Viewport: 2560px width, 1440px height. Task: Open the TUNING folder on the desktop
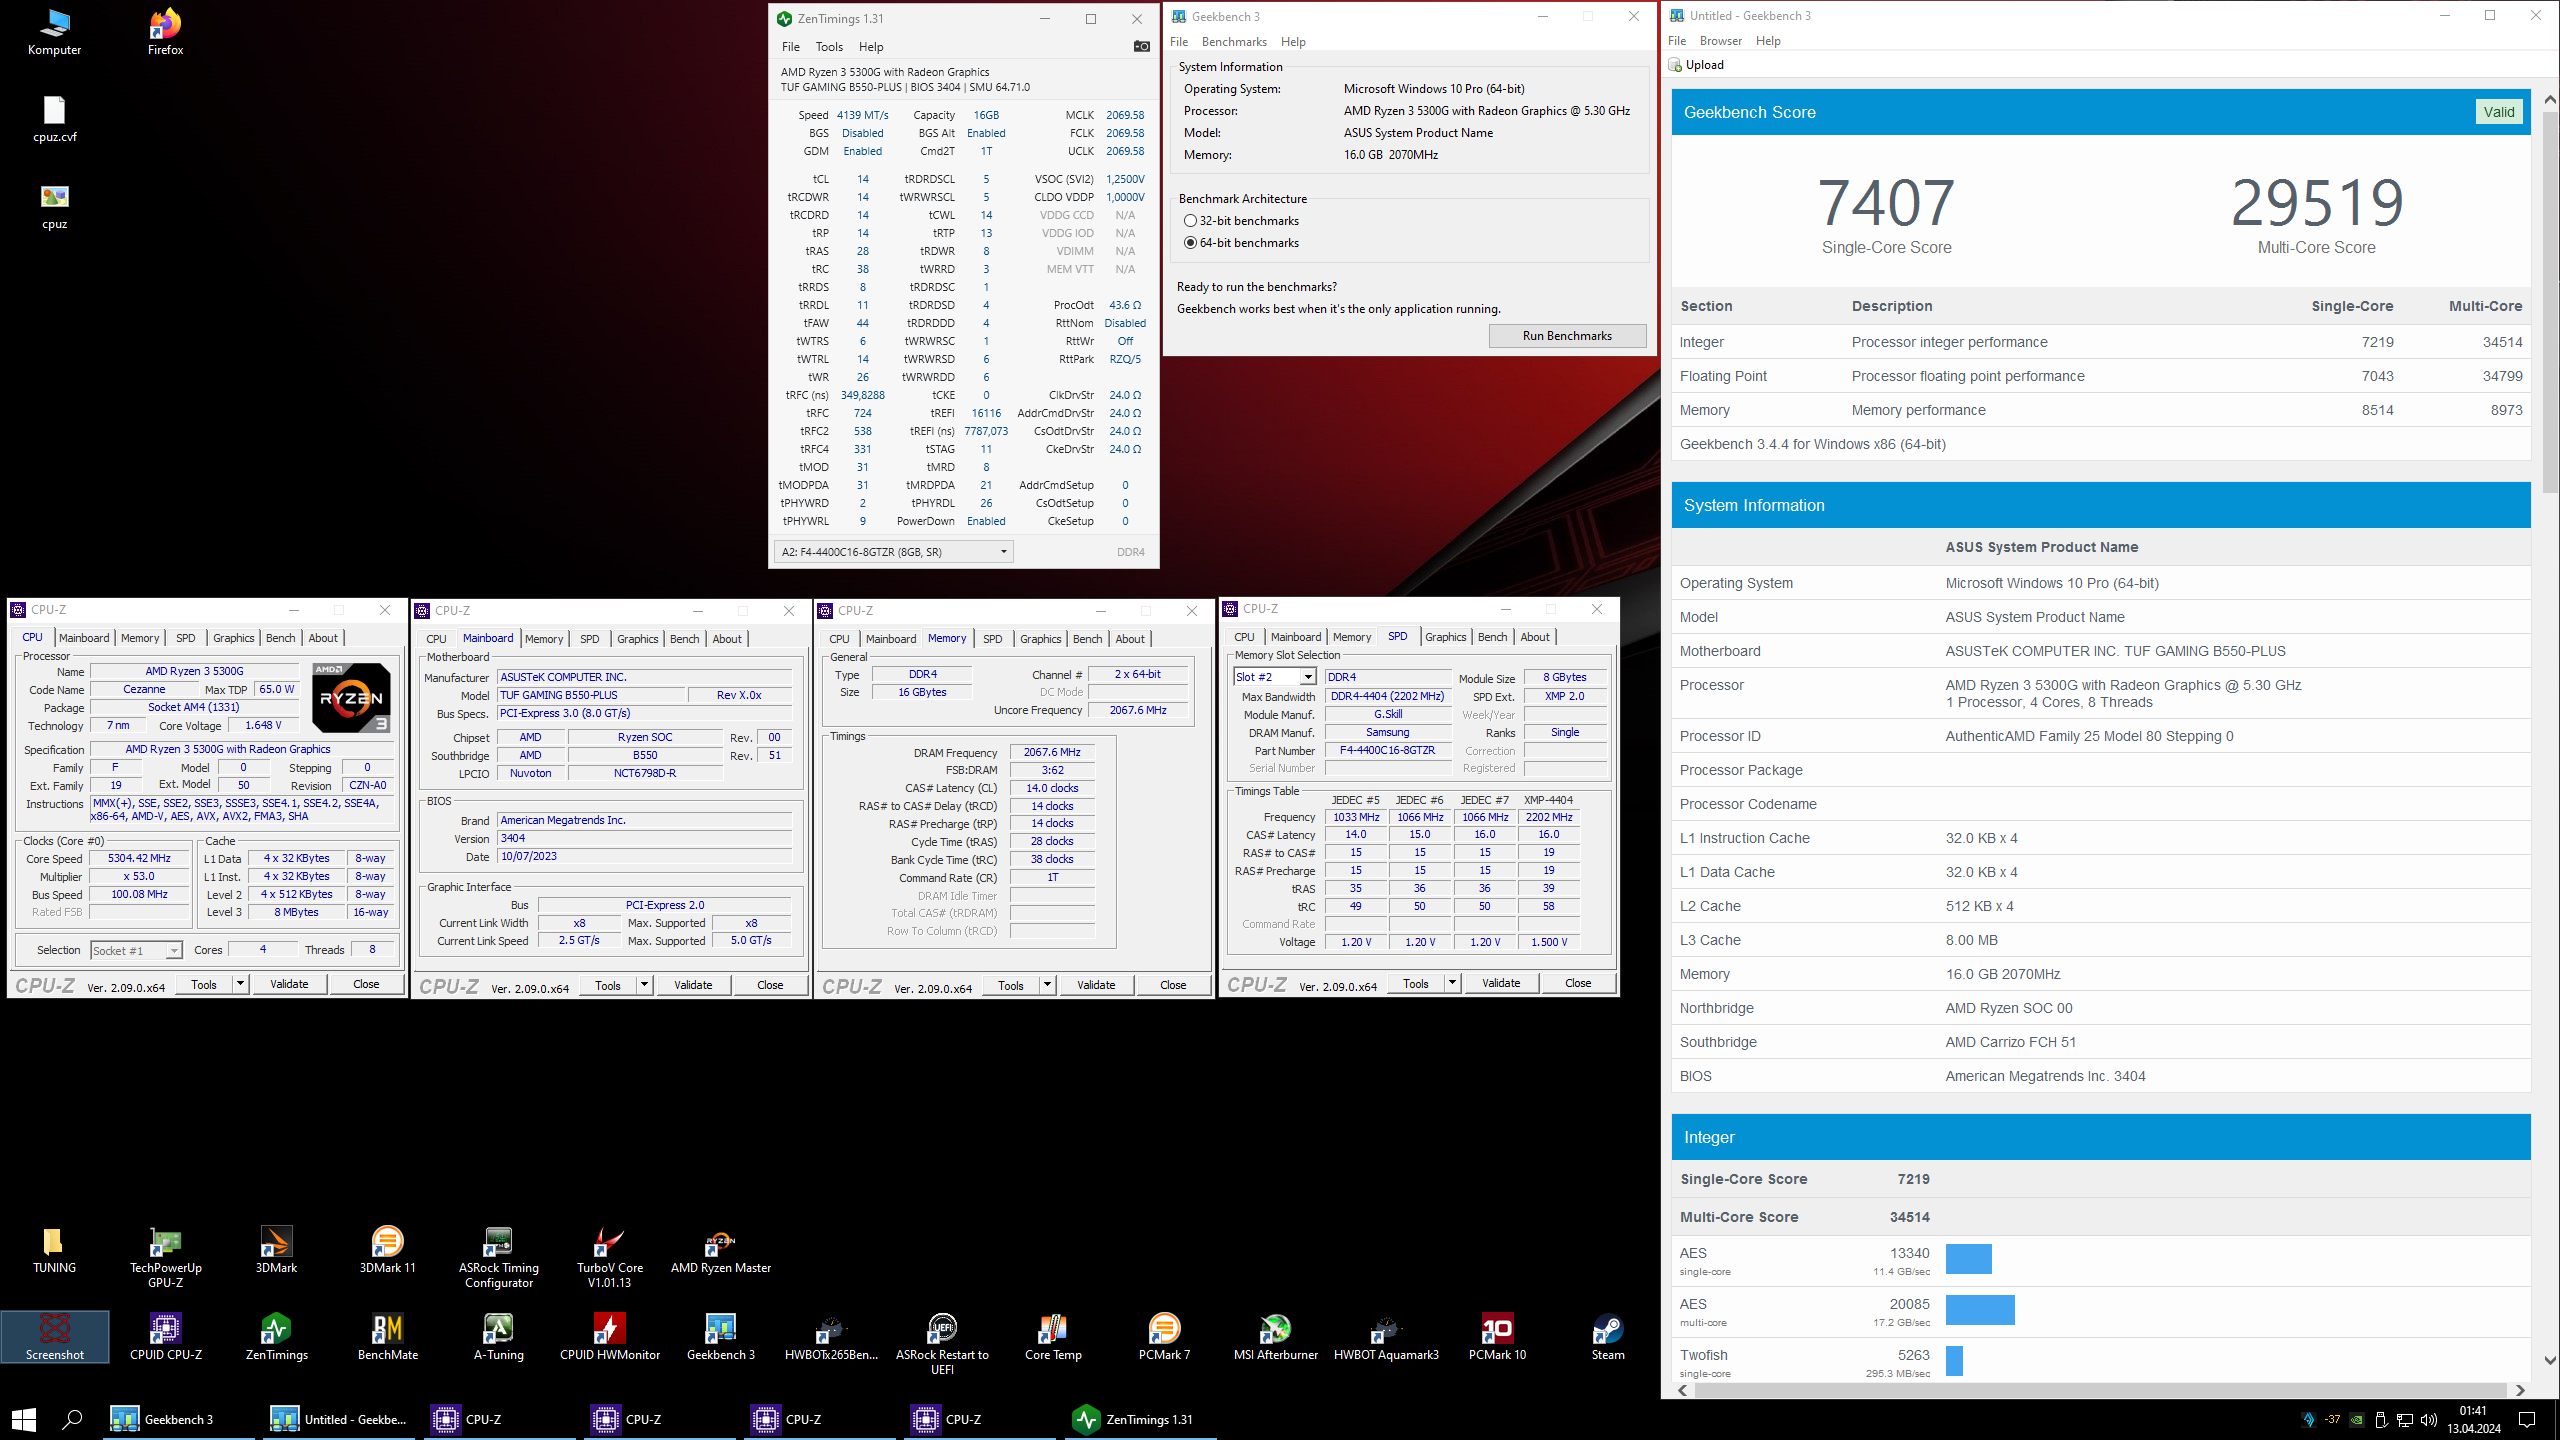pyautogui.click(x=54, y=1250)
